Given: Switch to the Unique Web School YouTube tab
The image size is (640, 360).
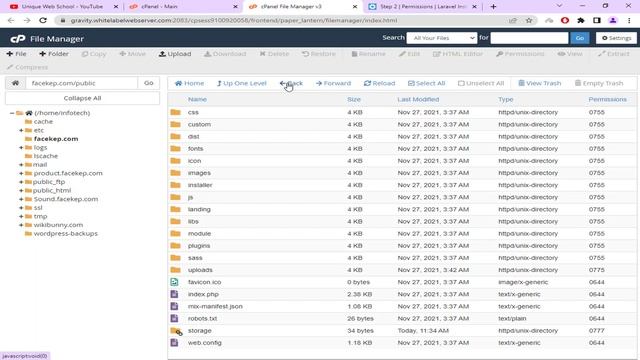Looking at the screenshot, I should 62,7.
